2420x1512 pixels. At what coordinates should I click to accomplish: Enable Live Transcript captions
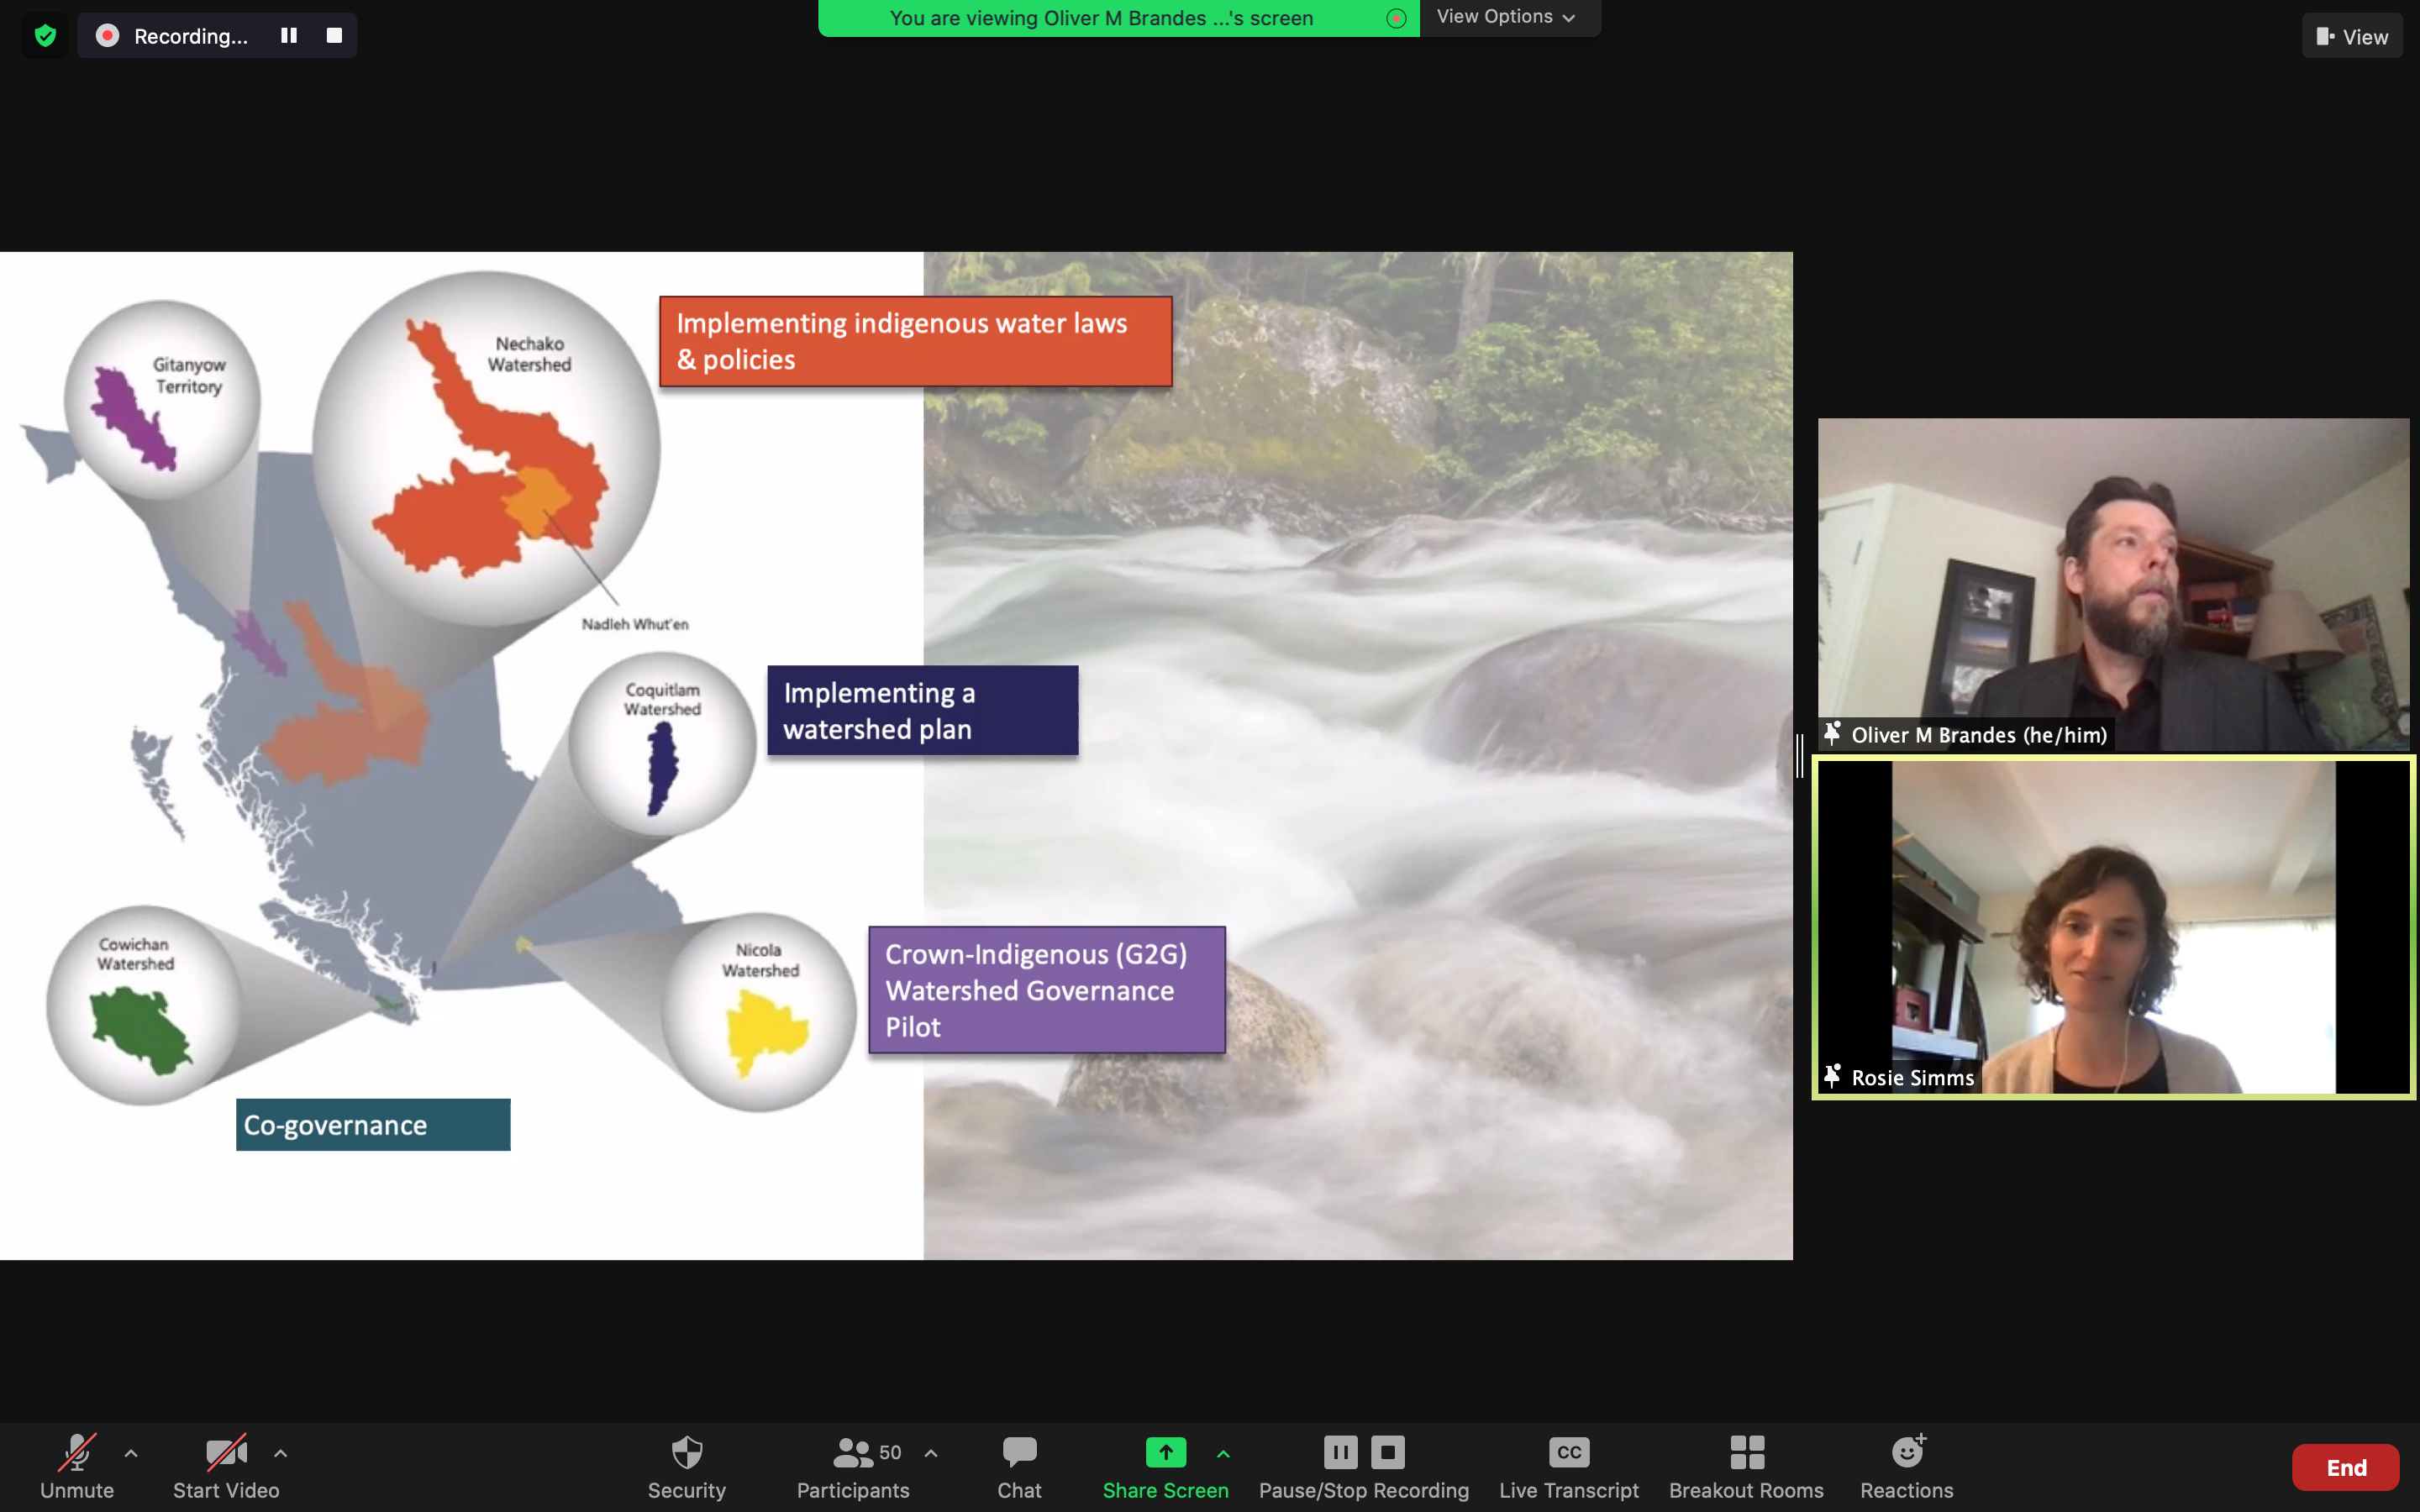(x=1569, y=1466)
